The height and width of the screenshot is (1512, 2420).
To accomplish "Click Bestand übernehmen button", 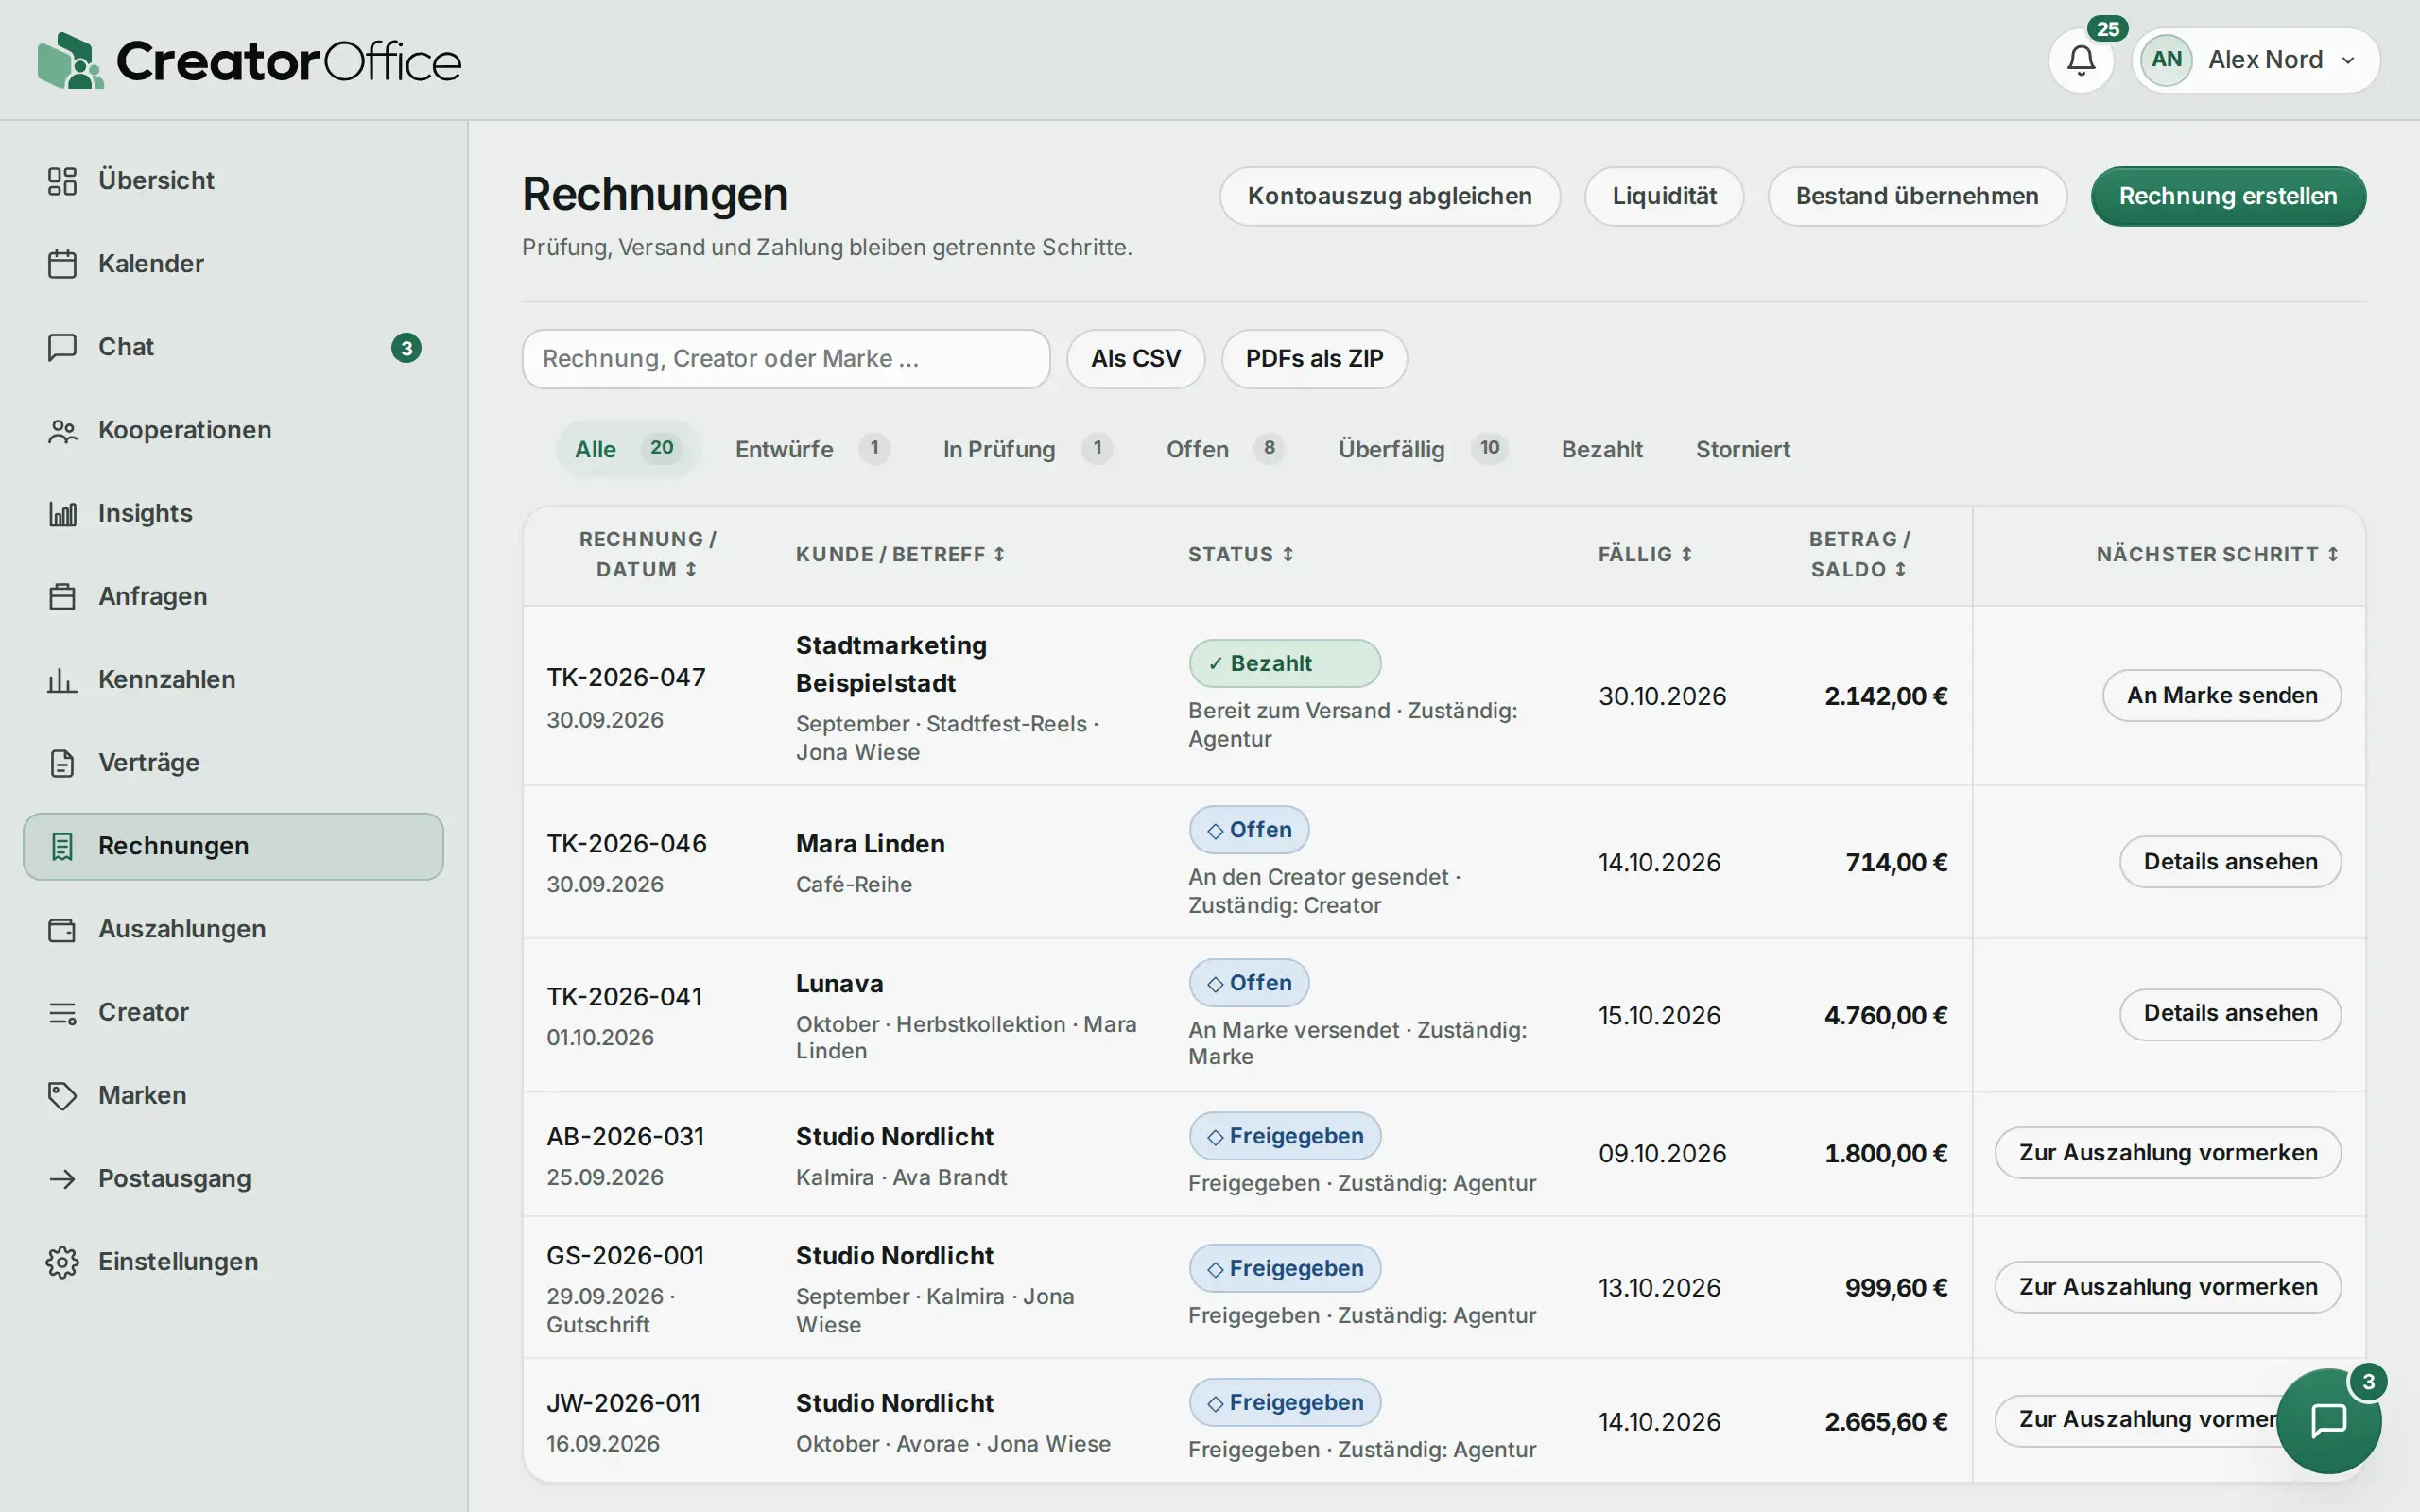I will (1916, 196).
